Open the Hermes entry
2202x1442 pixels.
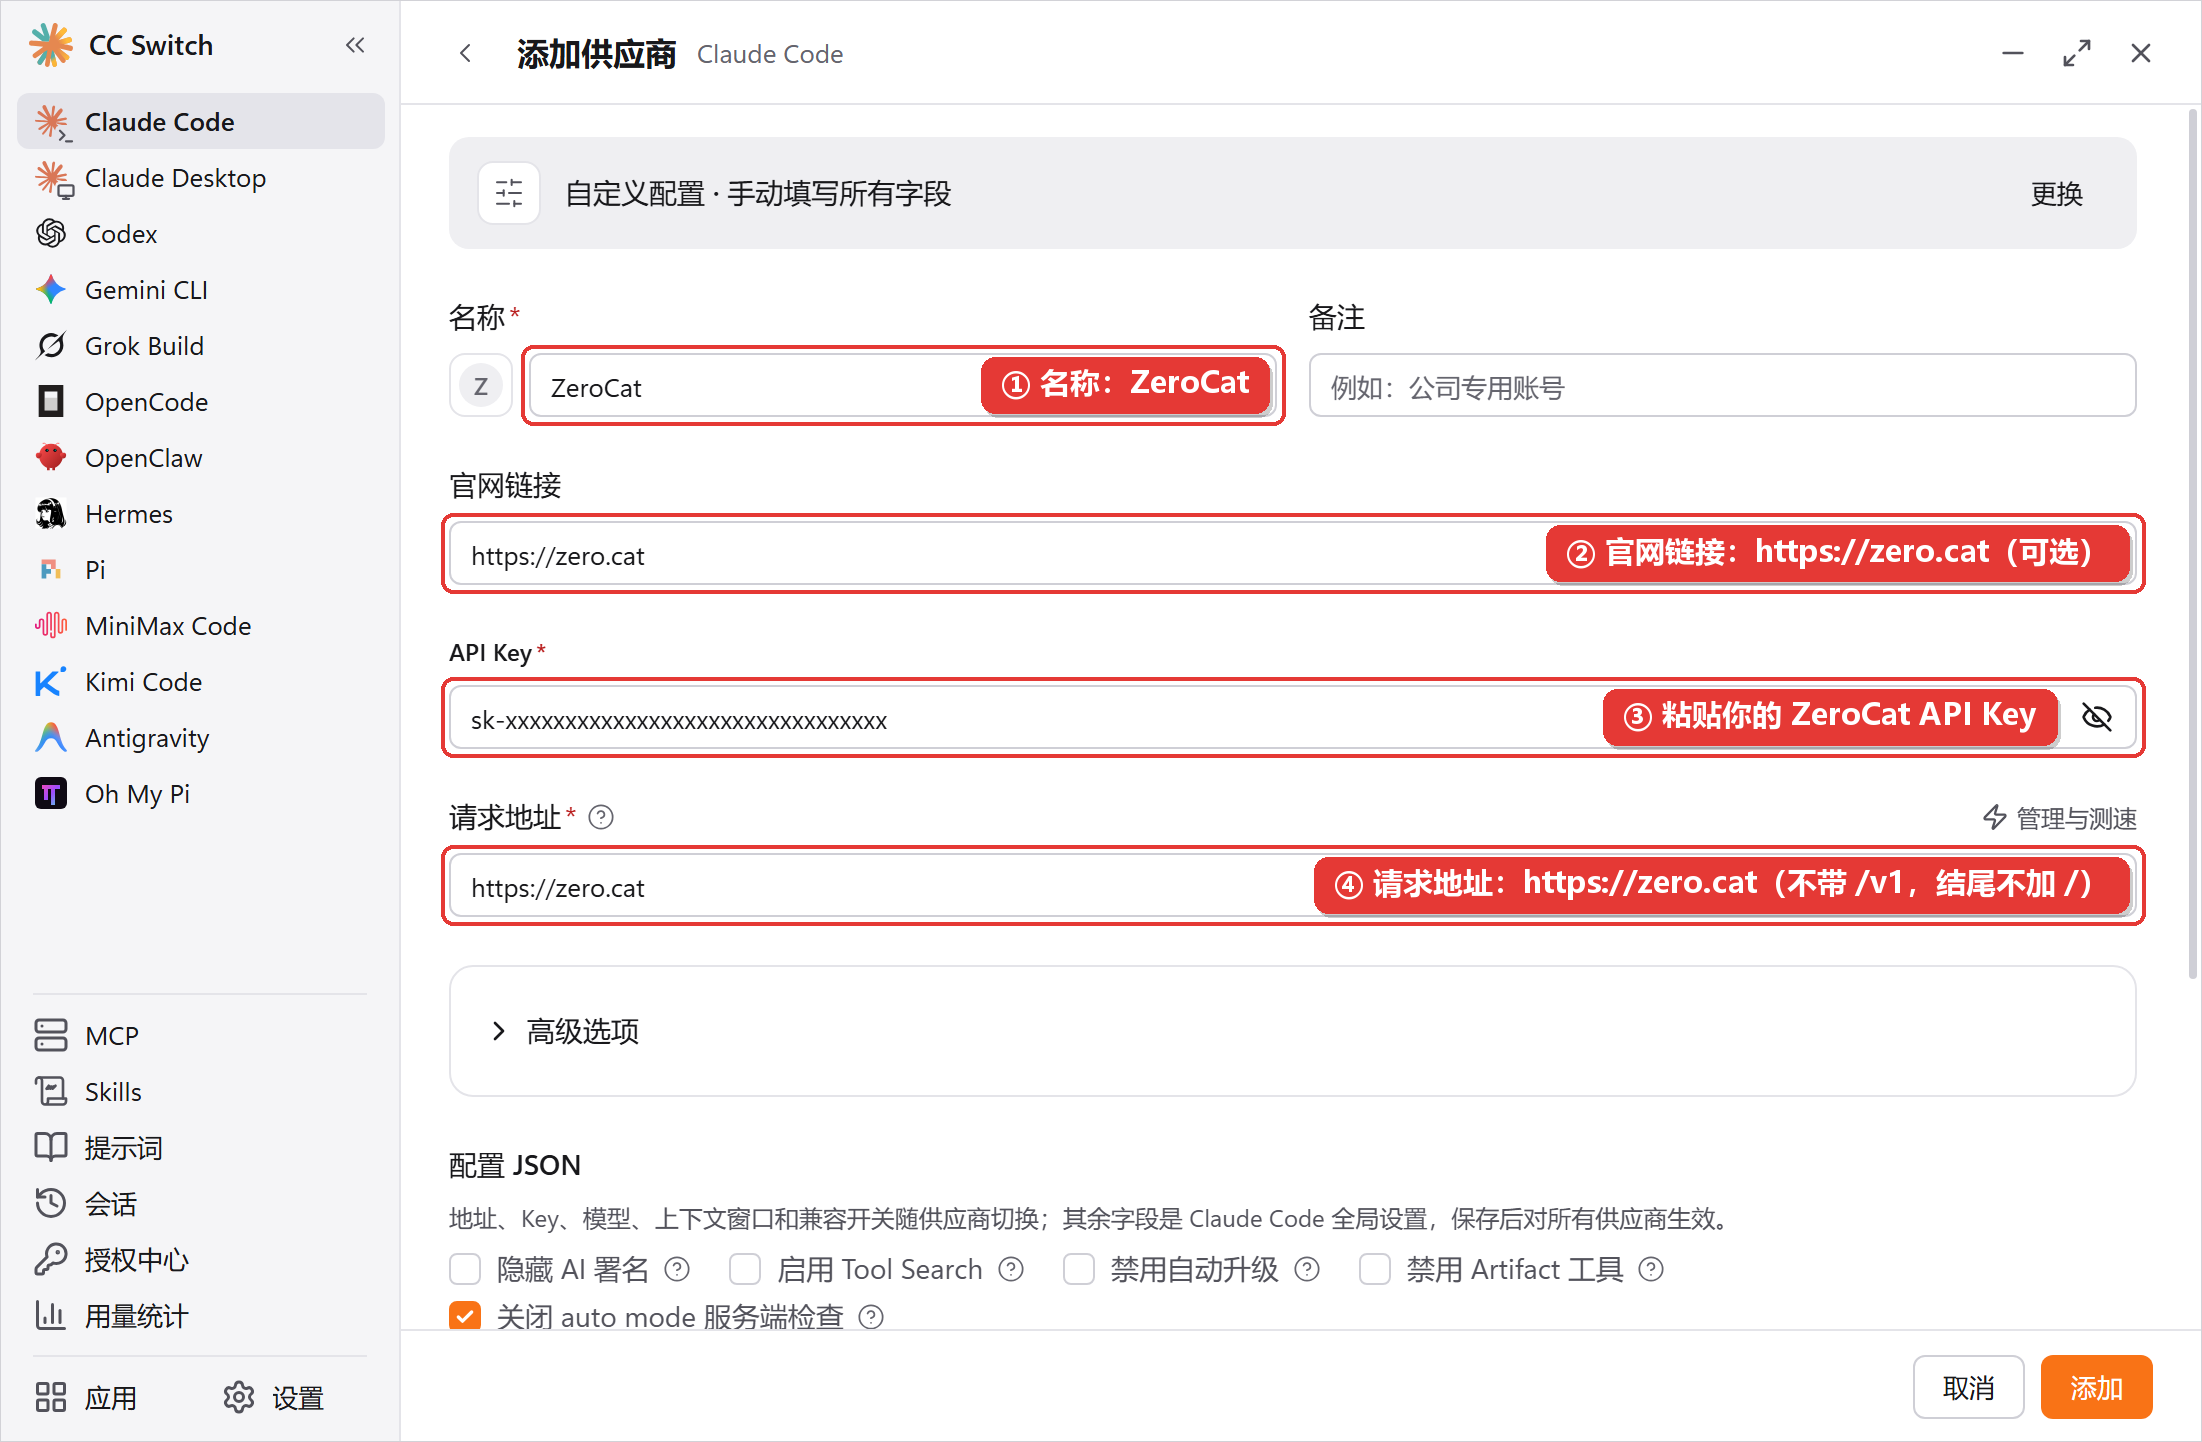coord(201,514)
